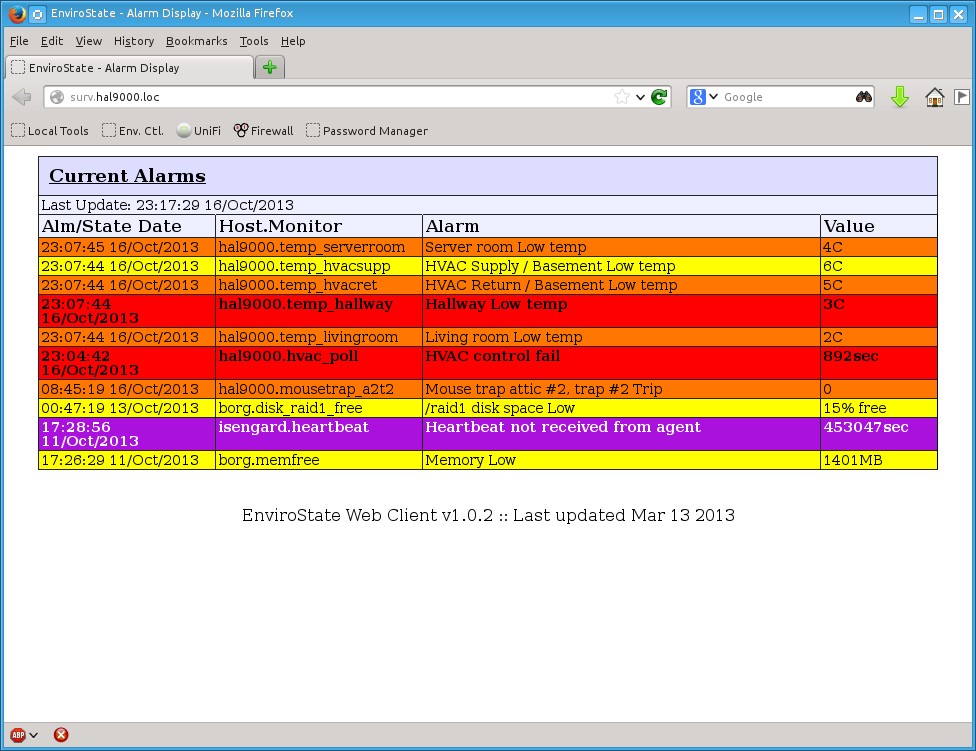Click the red X status bar icon
Viewport: 976px width, 751px height.
click(x=61, y=735)
